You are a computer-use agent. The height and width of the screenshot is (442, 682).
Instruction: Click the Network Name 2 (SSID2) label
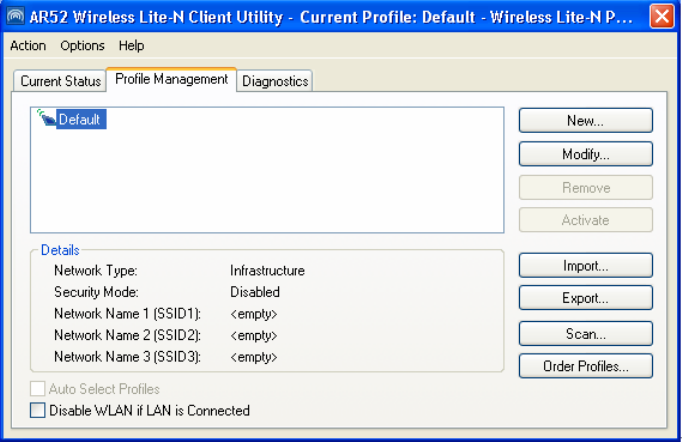(x=127, y=335)
